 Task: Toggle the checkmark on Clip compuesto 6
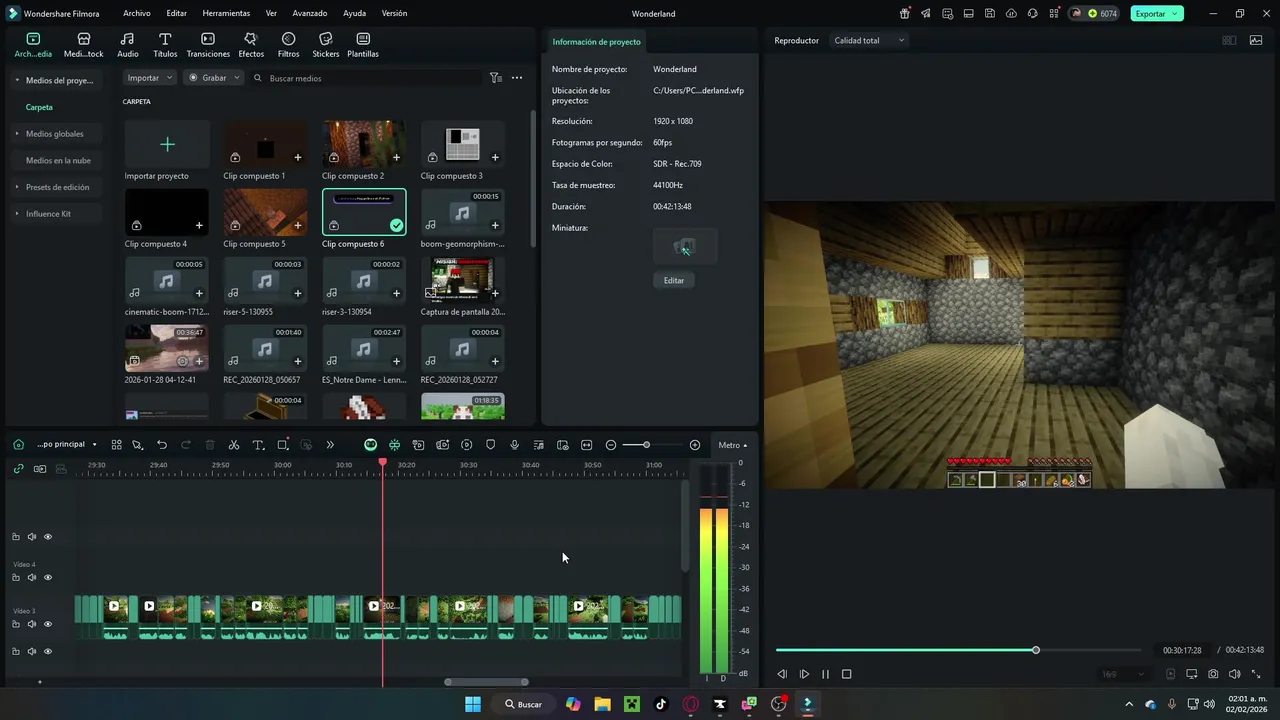tap(397, 226)
